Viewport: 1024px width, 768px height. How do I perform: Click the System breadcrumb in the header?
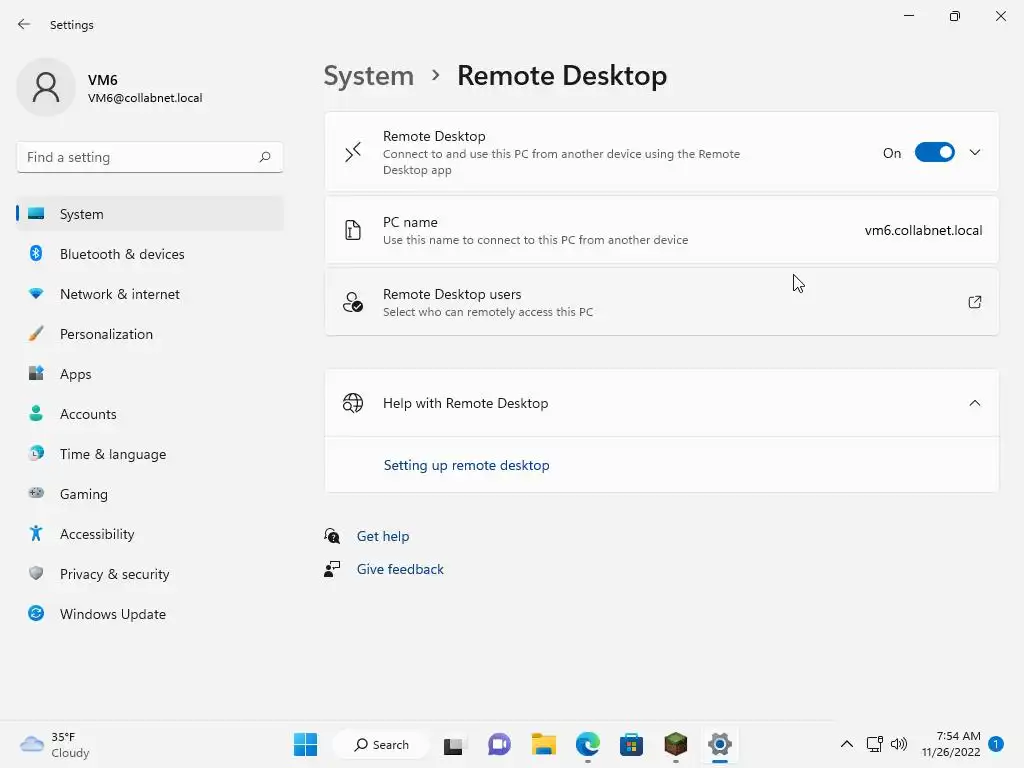click(x=368, y=76)
